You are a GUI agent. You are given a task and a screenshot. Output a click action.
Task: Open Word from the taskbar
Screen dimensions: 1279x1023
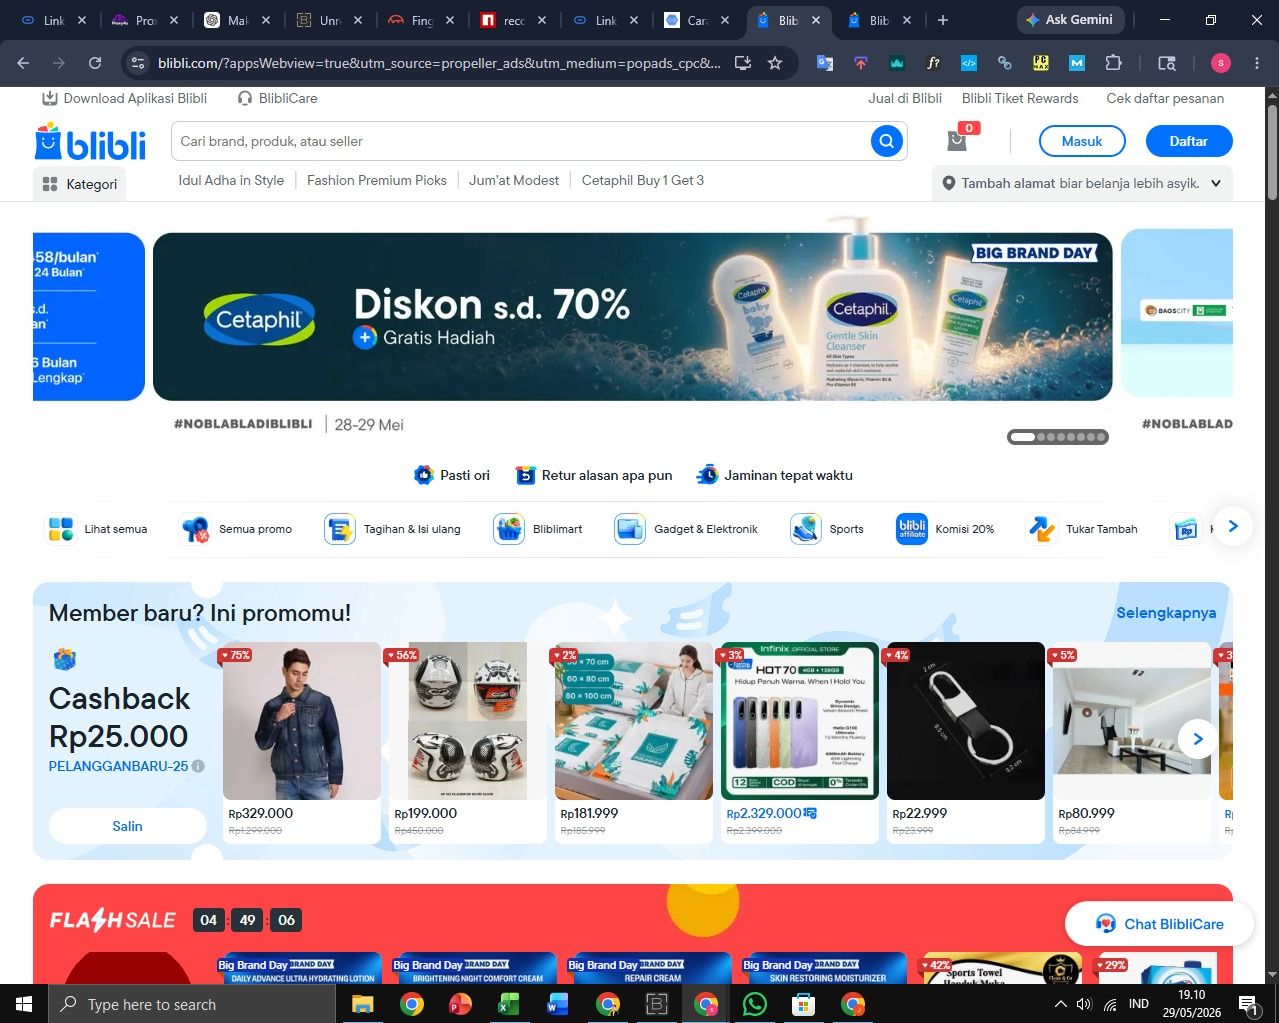(x=558, y=1004)
